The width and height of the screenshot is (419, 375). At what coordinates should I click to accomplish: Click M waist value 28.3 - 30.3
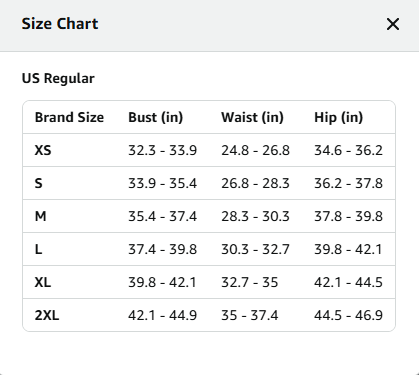point(255,216)
